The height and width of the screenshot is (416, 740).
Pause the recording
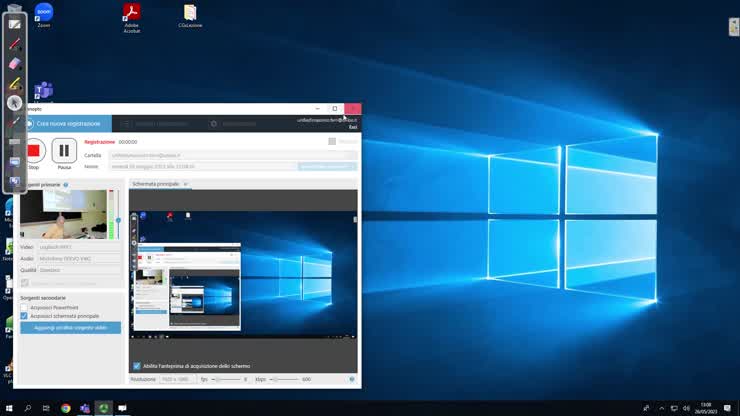[x=64, y=151]
